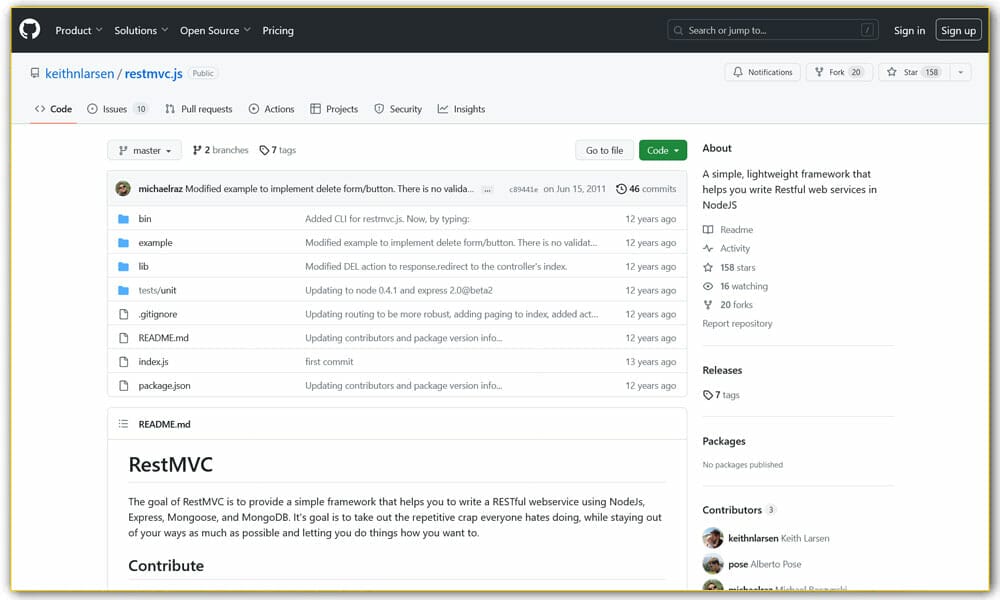Open the master branch dropdown
Image resolution: width=1000 pixels, height=600 pixels.
click(145, 150)
